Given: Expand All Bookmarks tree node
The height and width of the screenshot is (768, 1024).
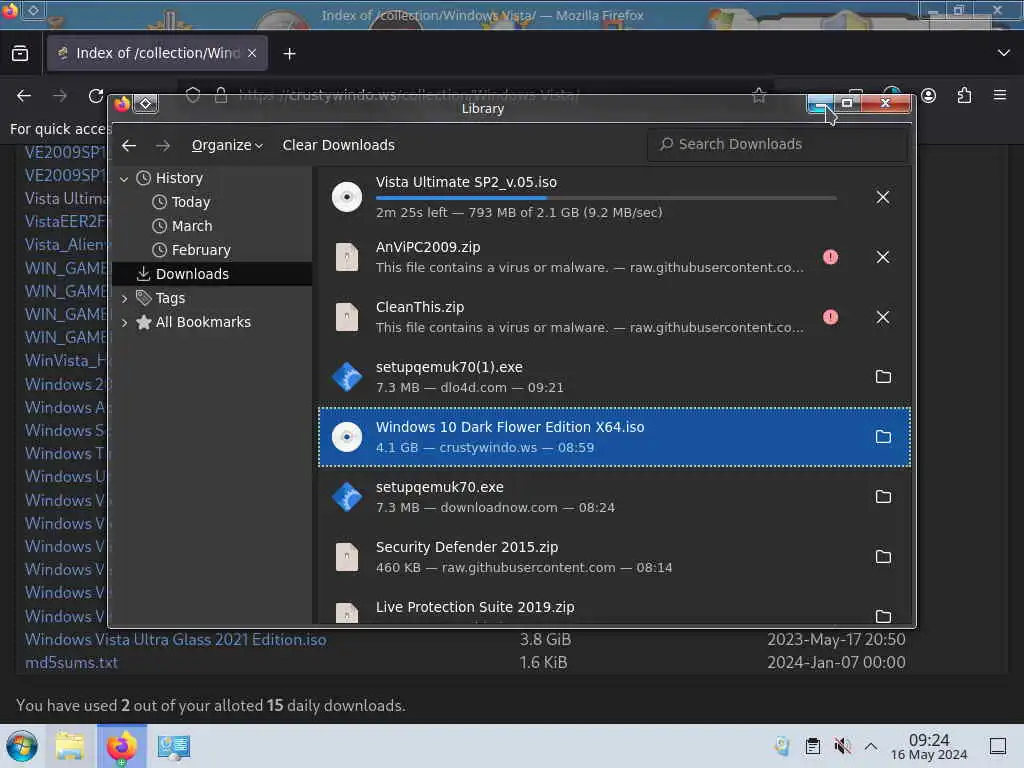Looking at the screenshot, I should coord(124,323).
